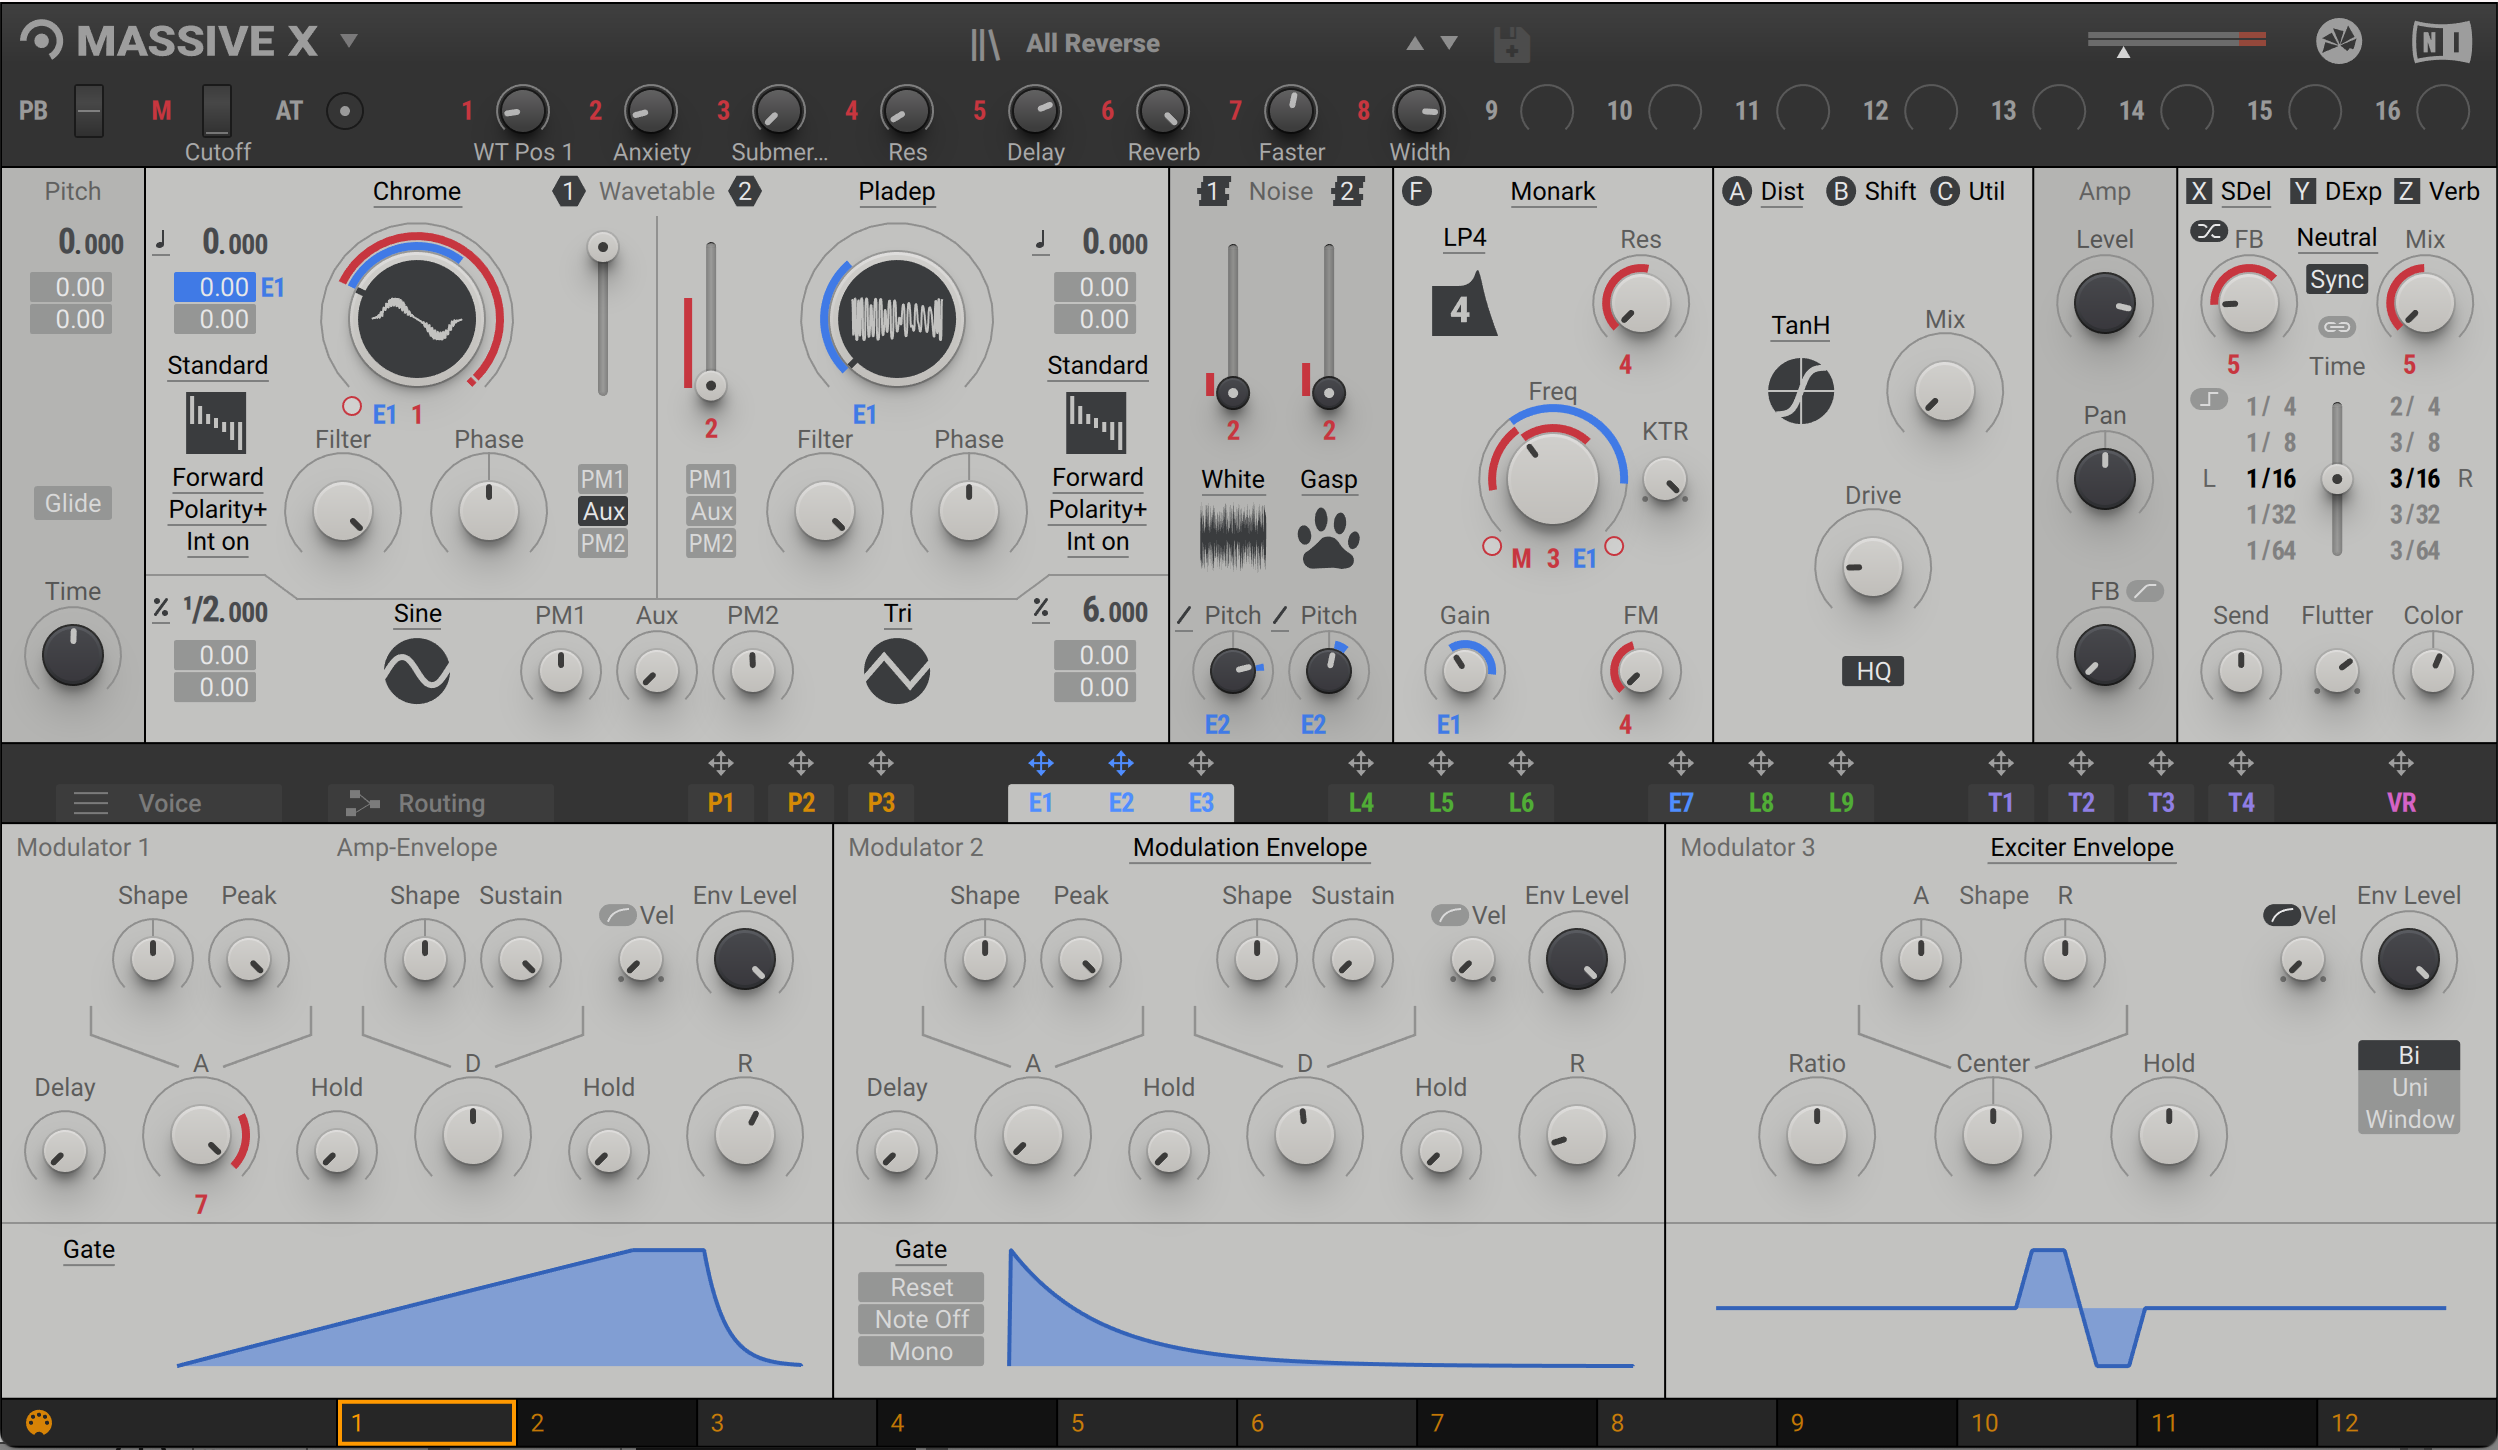Click the Gasp noise paw icon
The height and width of the screenshot is (1450, 2498).
pyautogui.click(x=1328, y=539)
